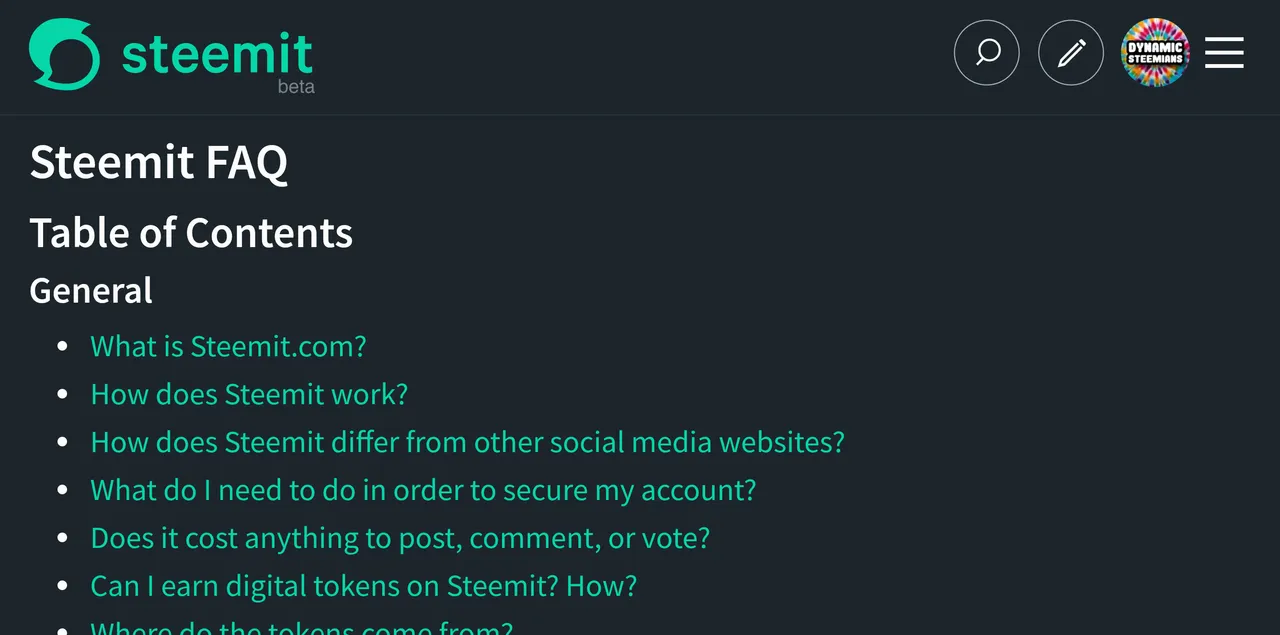
Task: Click the General section heading
Action: click(91, 291)
